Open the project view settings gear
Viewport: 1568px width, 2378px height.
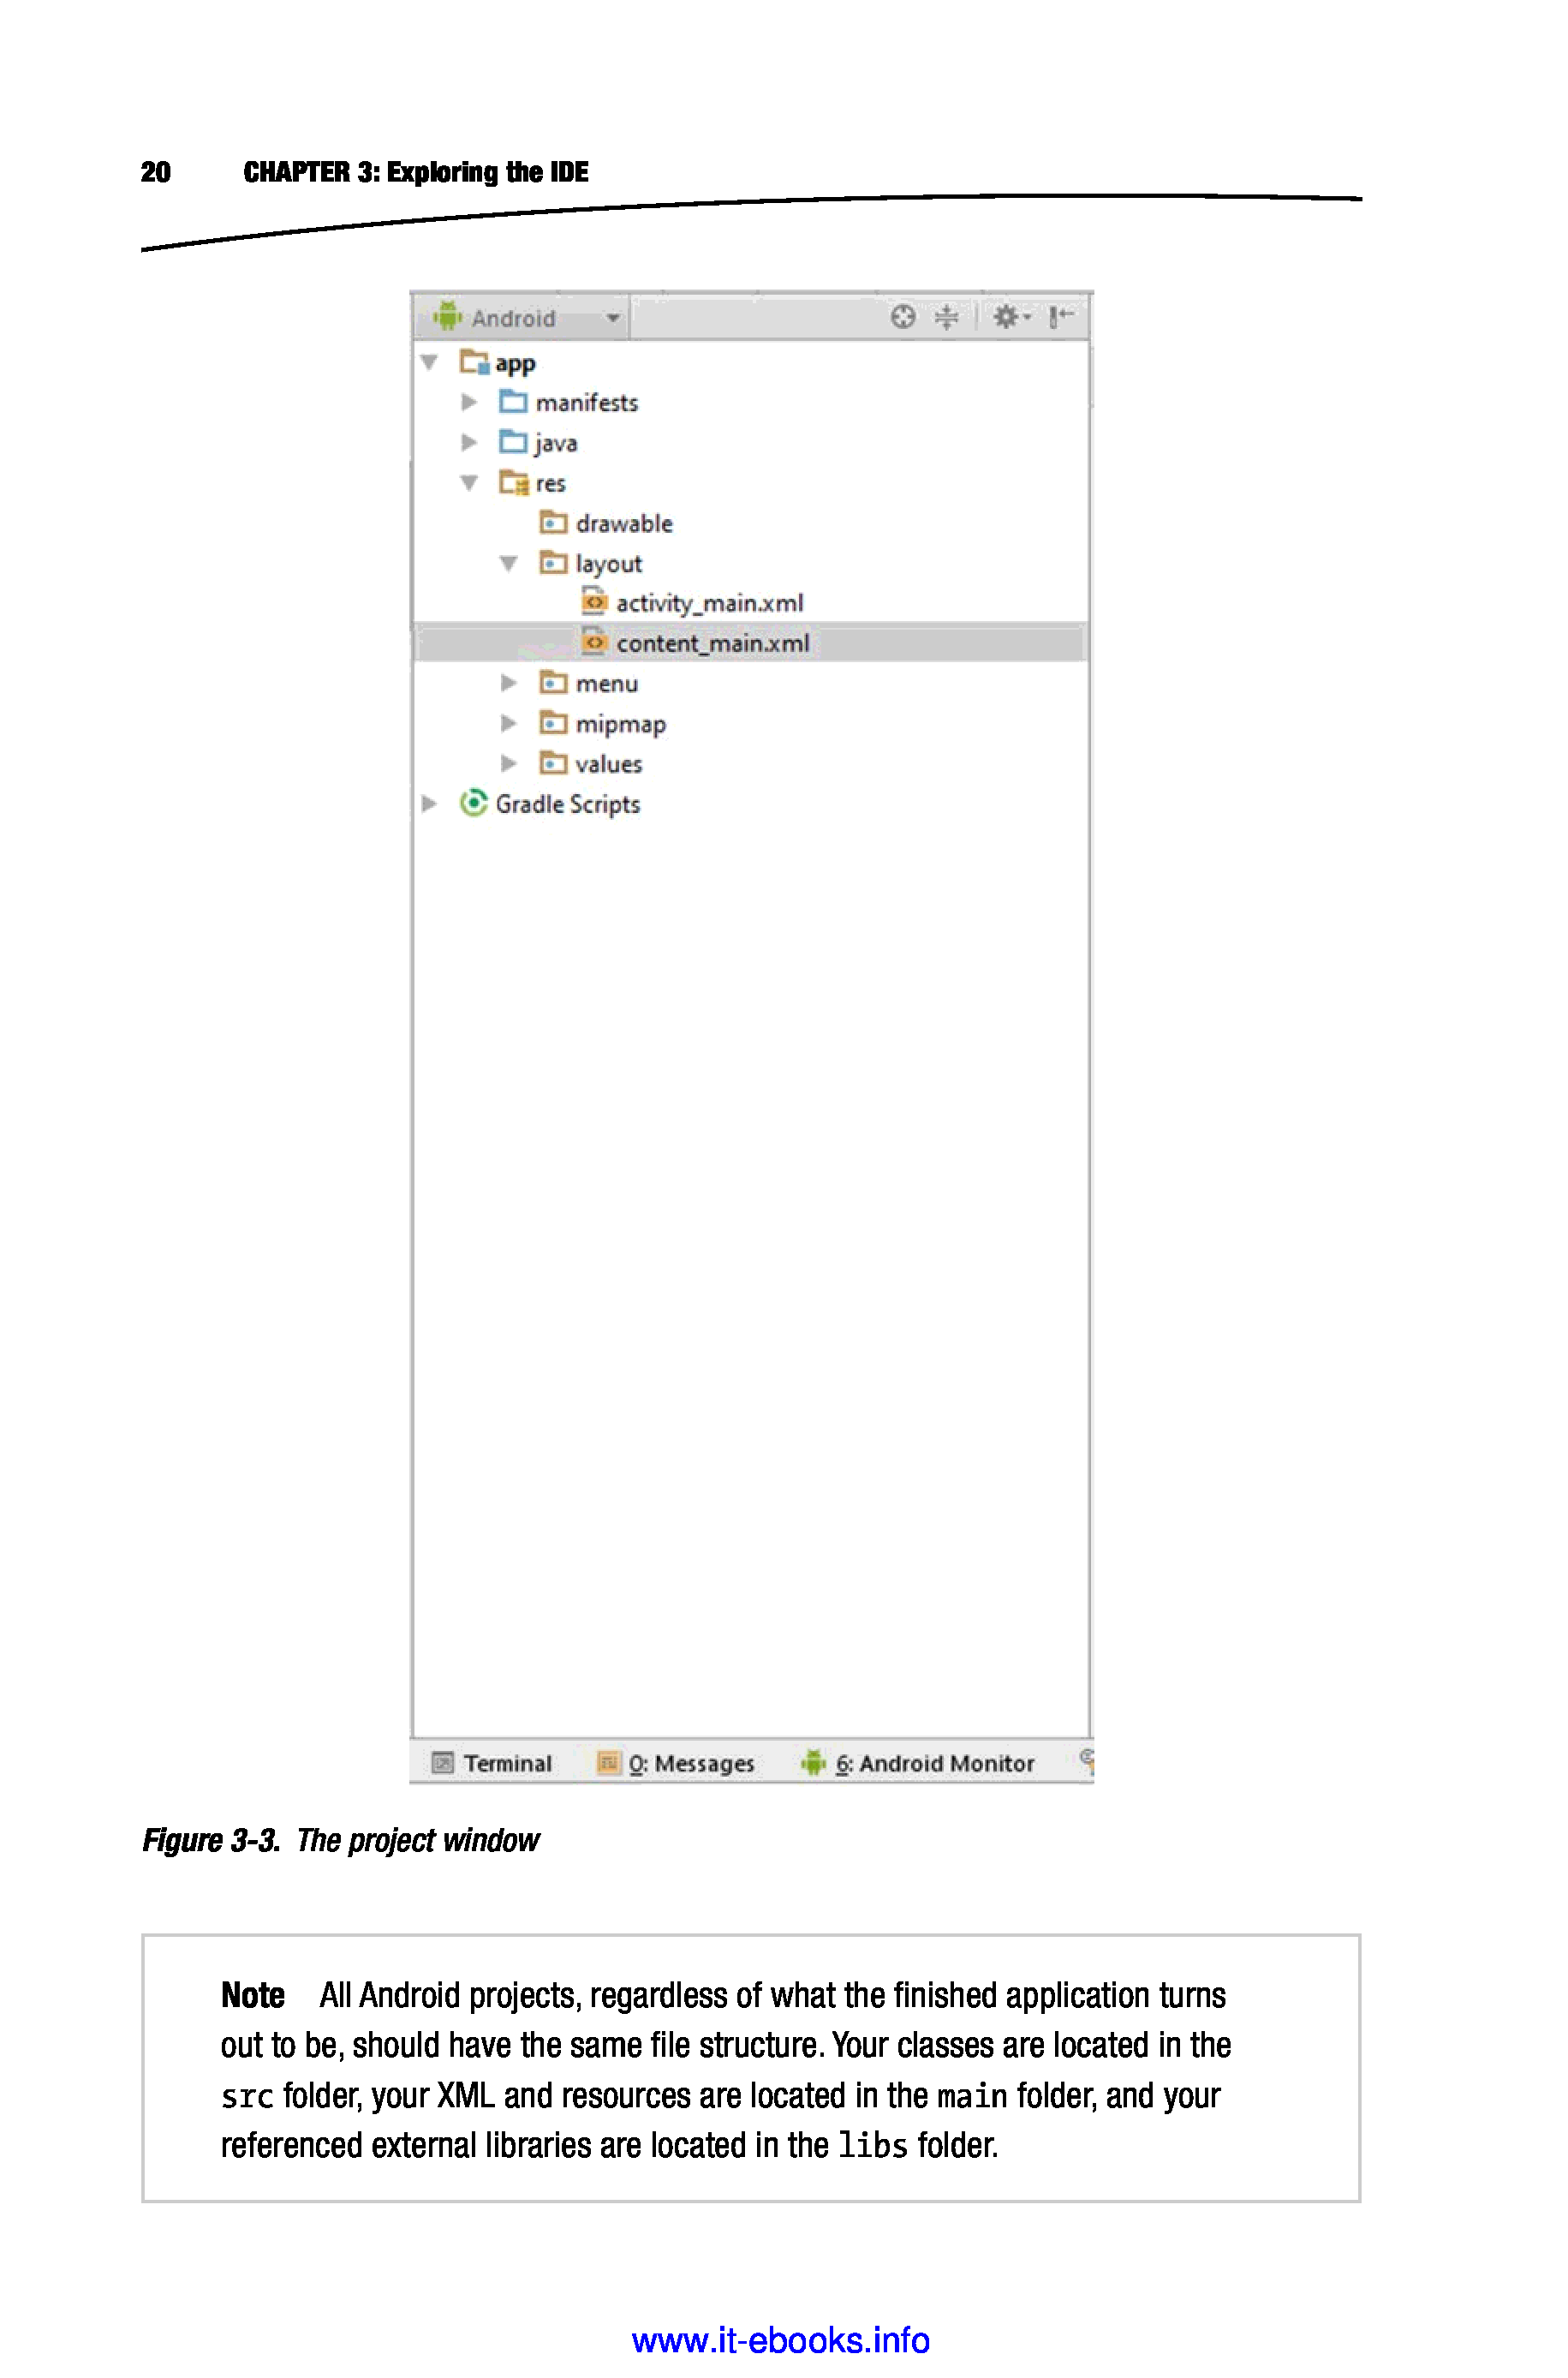[x=1008, y=317]
